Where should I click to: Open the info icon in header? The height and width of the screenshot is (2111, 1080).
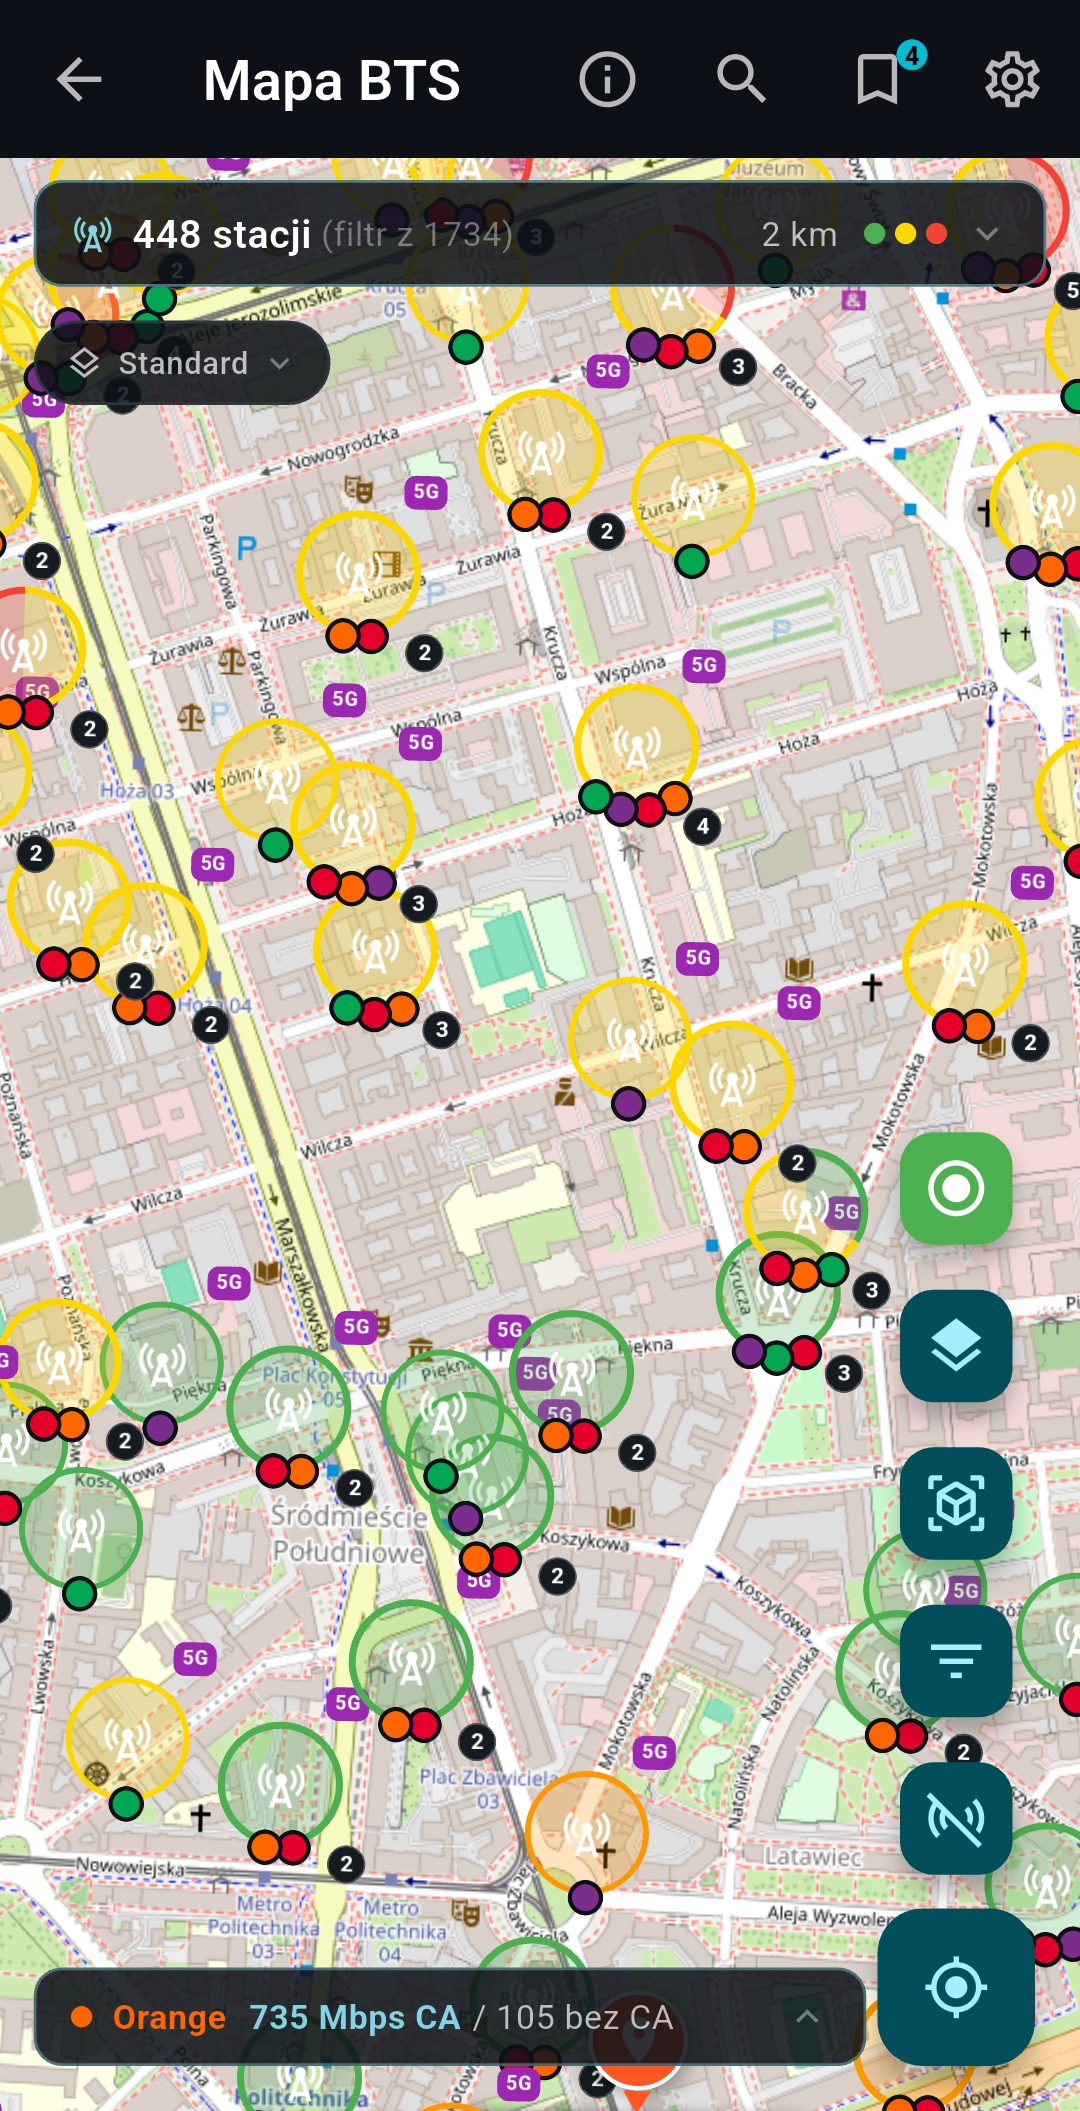pos(607,80)
